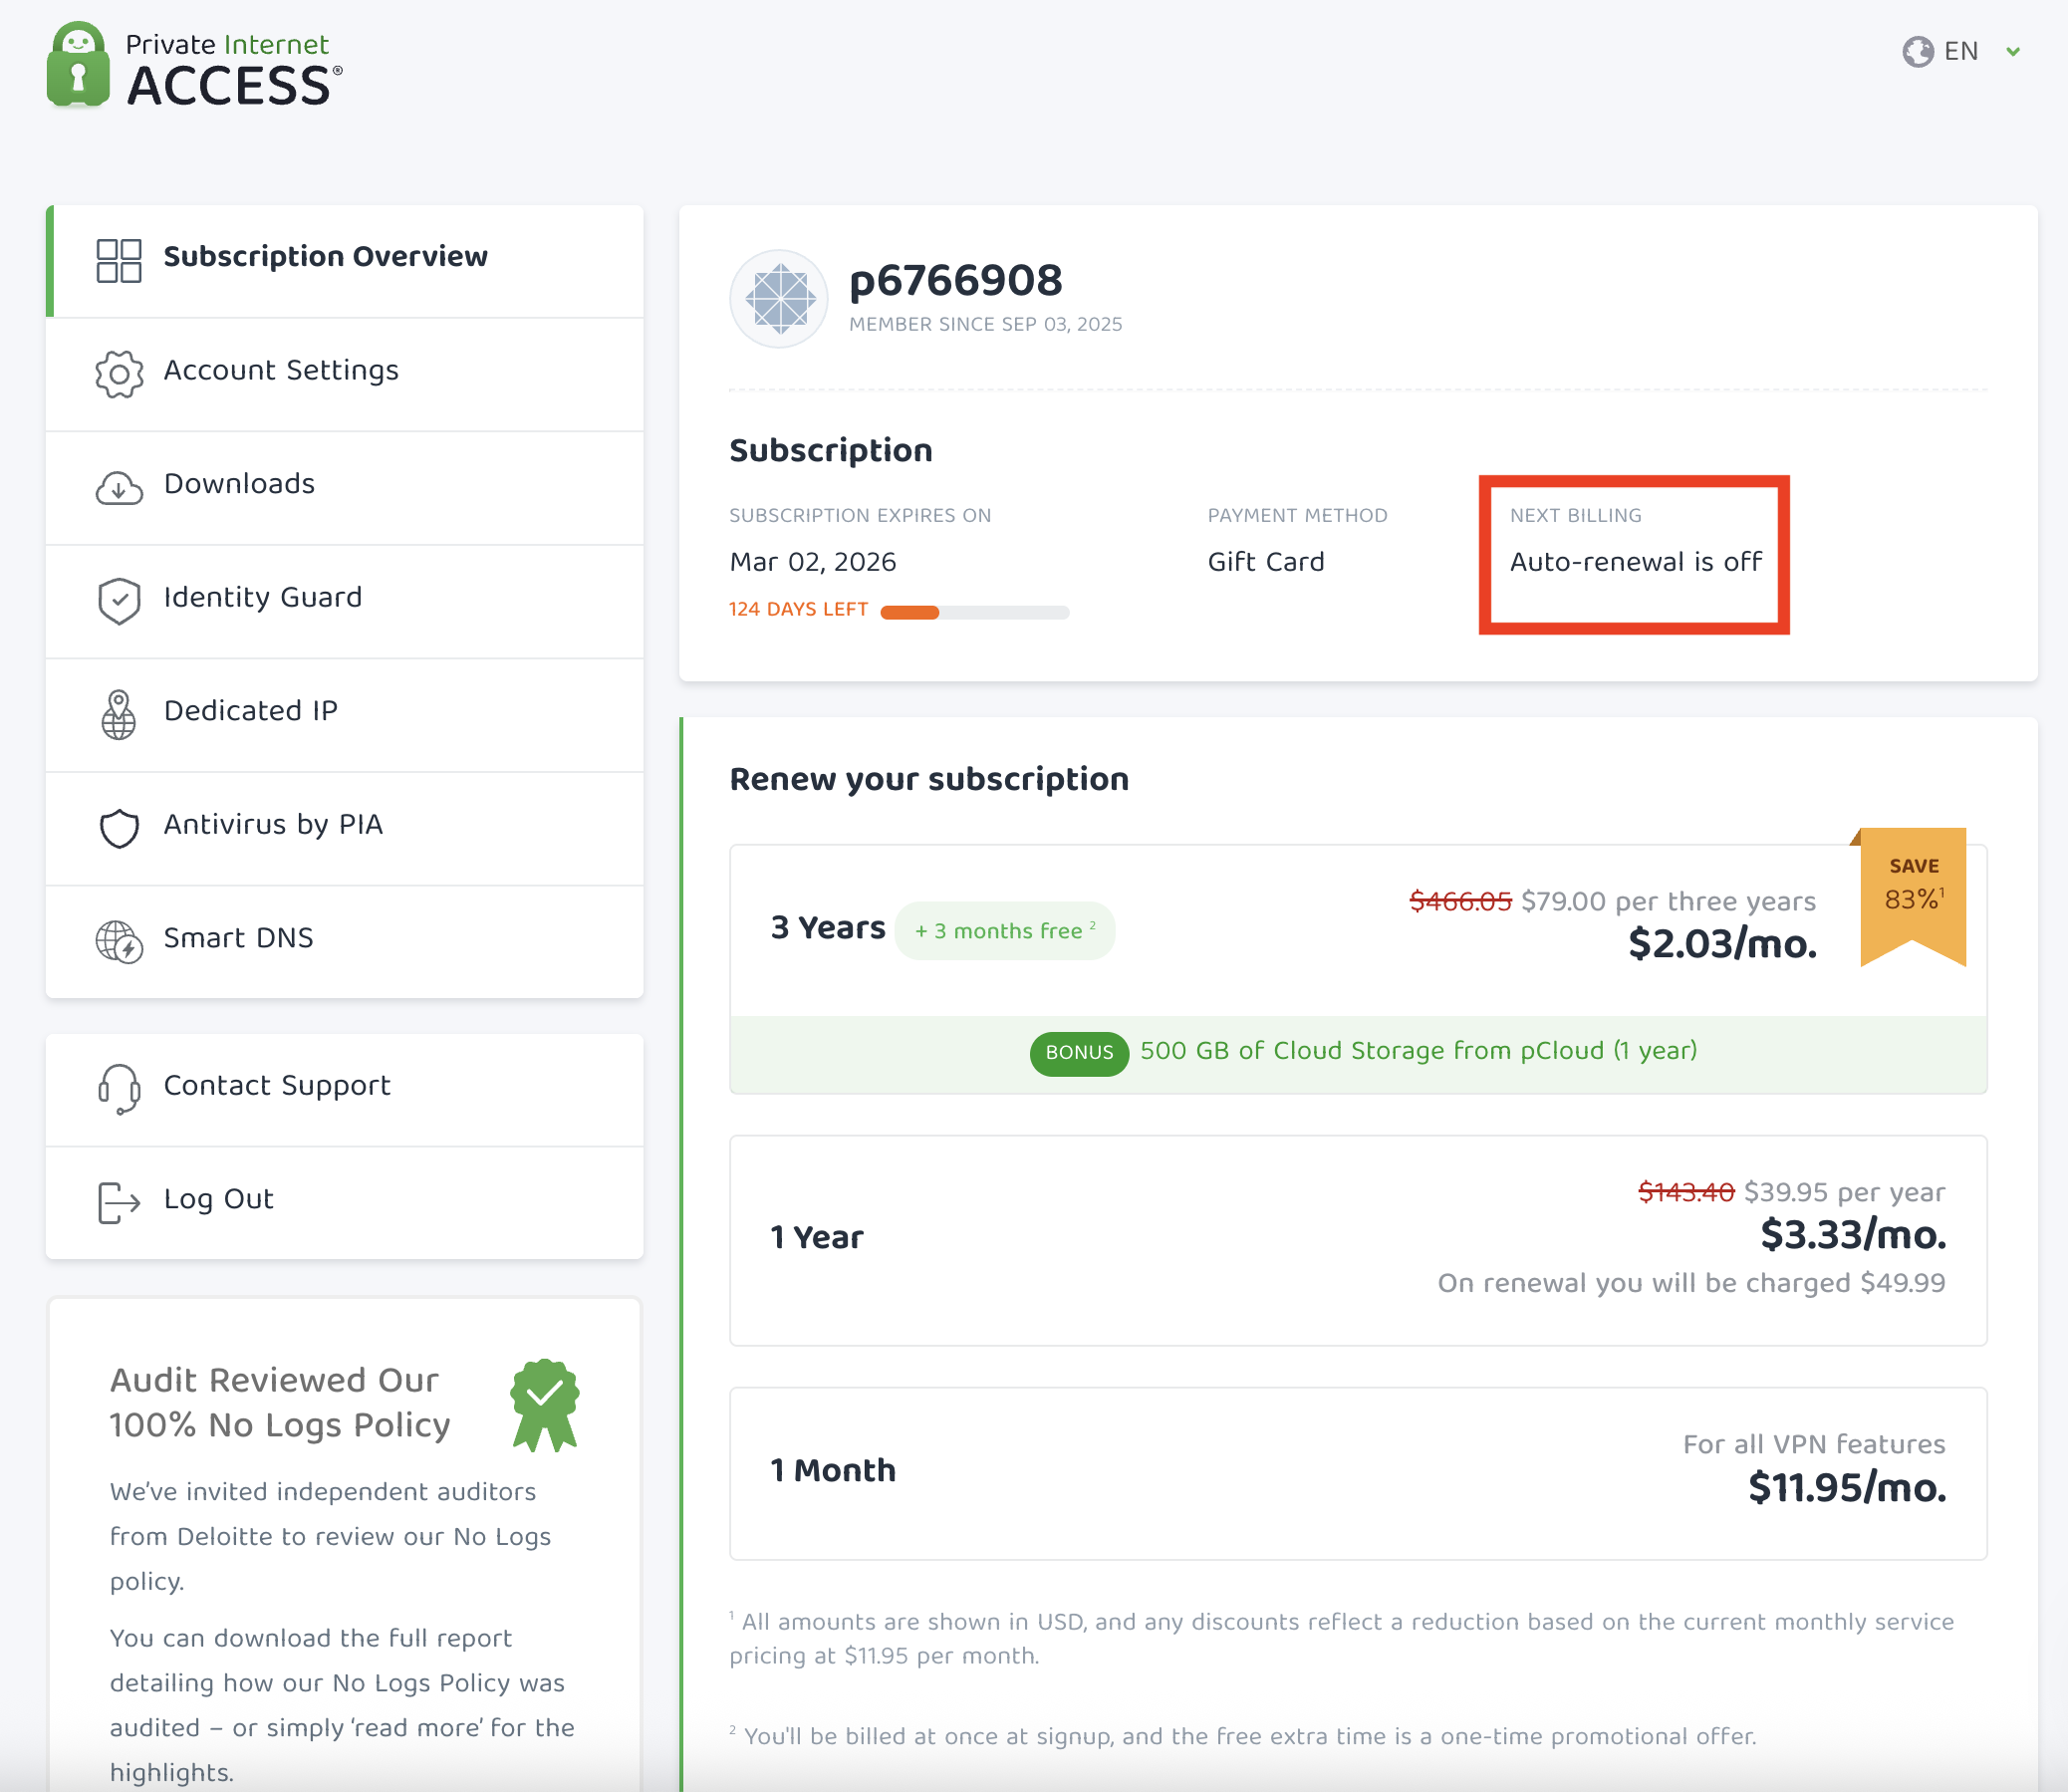The image size is (2068, 1792).
Task: Click the 124 days left progress bar
Action: click(x=975, y=611)
